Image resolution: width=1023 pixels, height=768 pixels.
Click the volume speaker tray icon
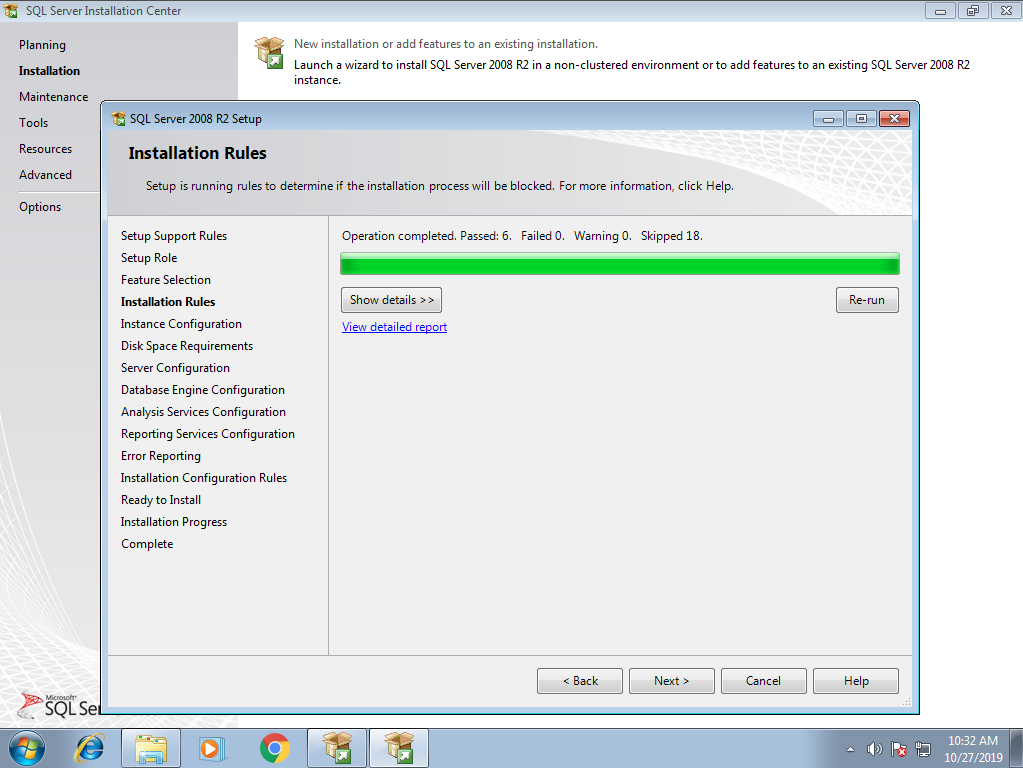(x=874, y=749)
